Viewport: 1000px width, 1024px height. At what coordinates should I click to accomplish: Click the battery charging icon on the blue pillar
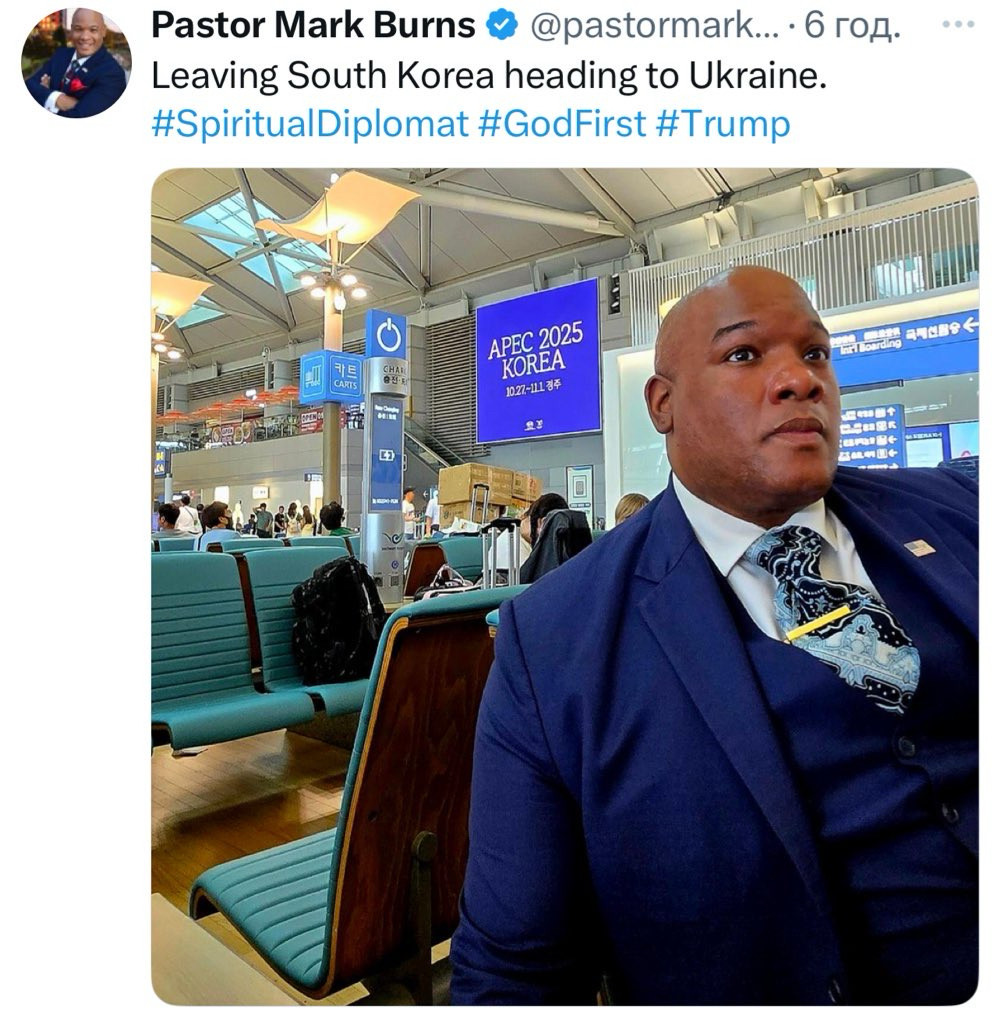tap(387, 455)
